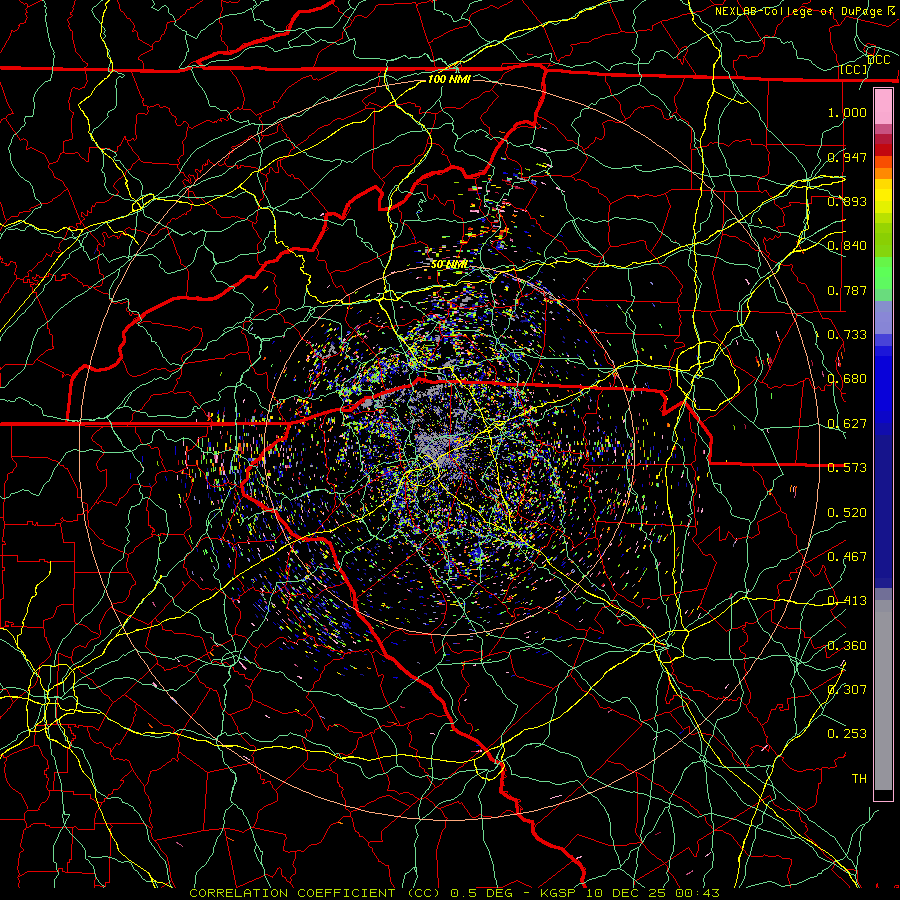
Task: Click the 00:43 timestamp
Action: (x=697, y=893)
